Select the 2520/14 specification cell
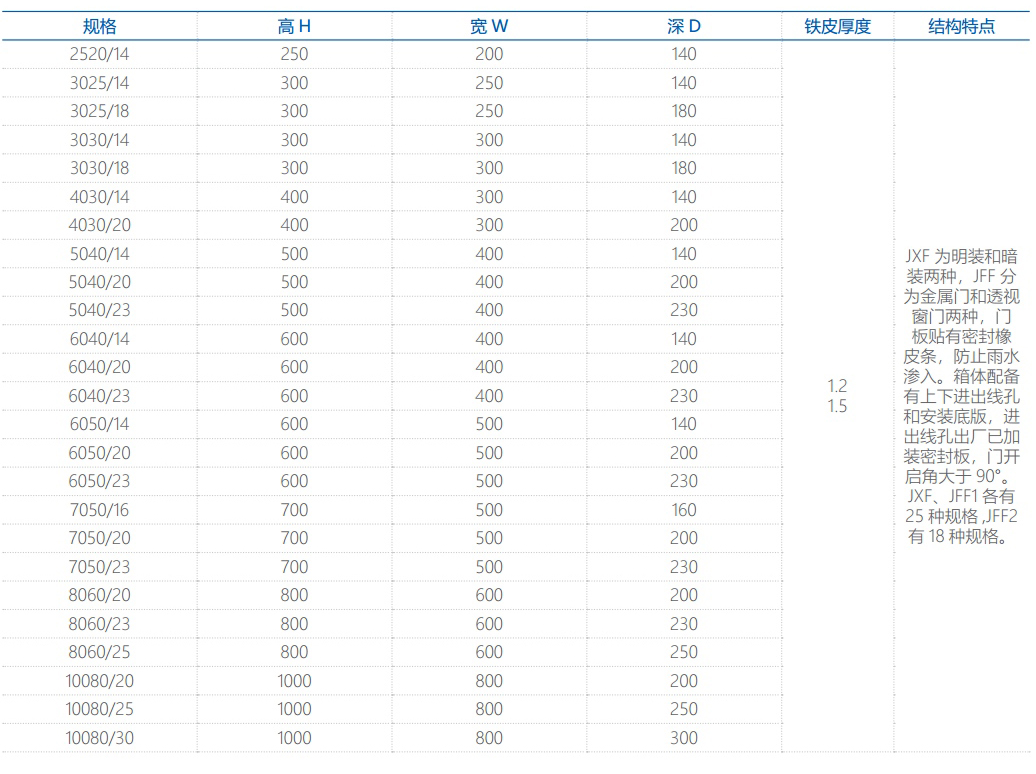The image size is (1036, 774). [x=99, y=54]
